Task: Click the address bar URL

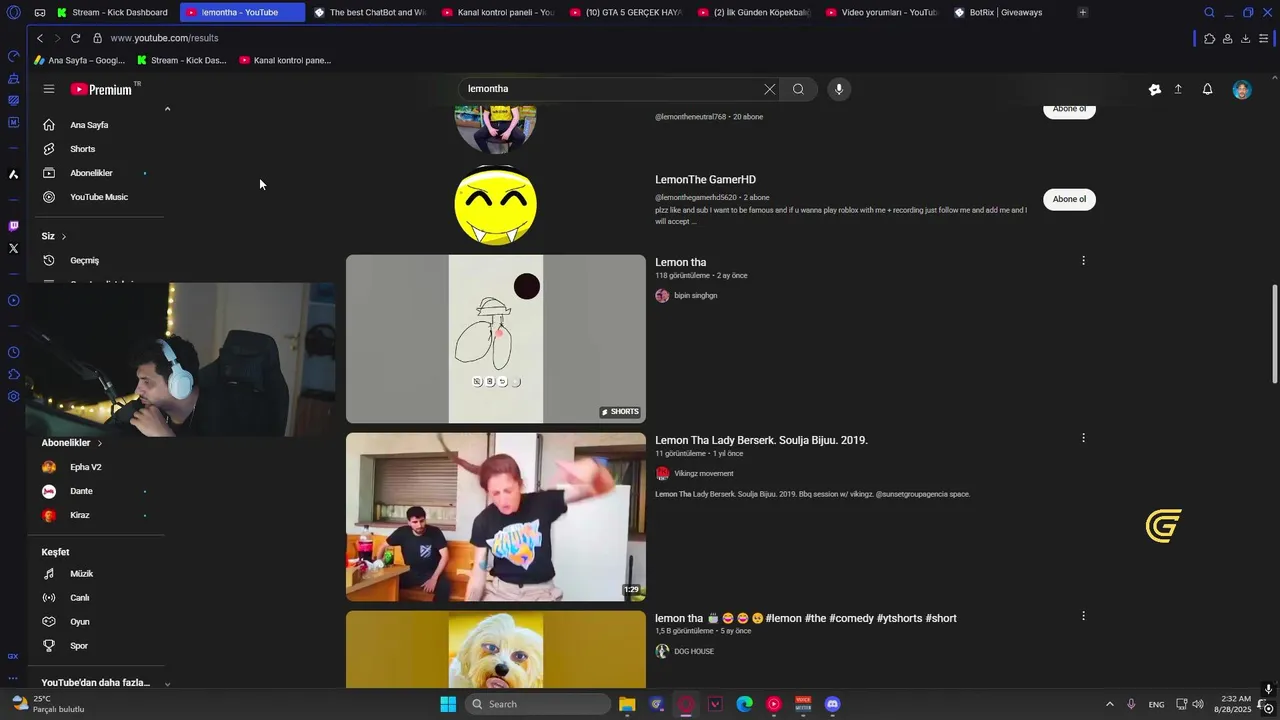Action: point(164,38)
